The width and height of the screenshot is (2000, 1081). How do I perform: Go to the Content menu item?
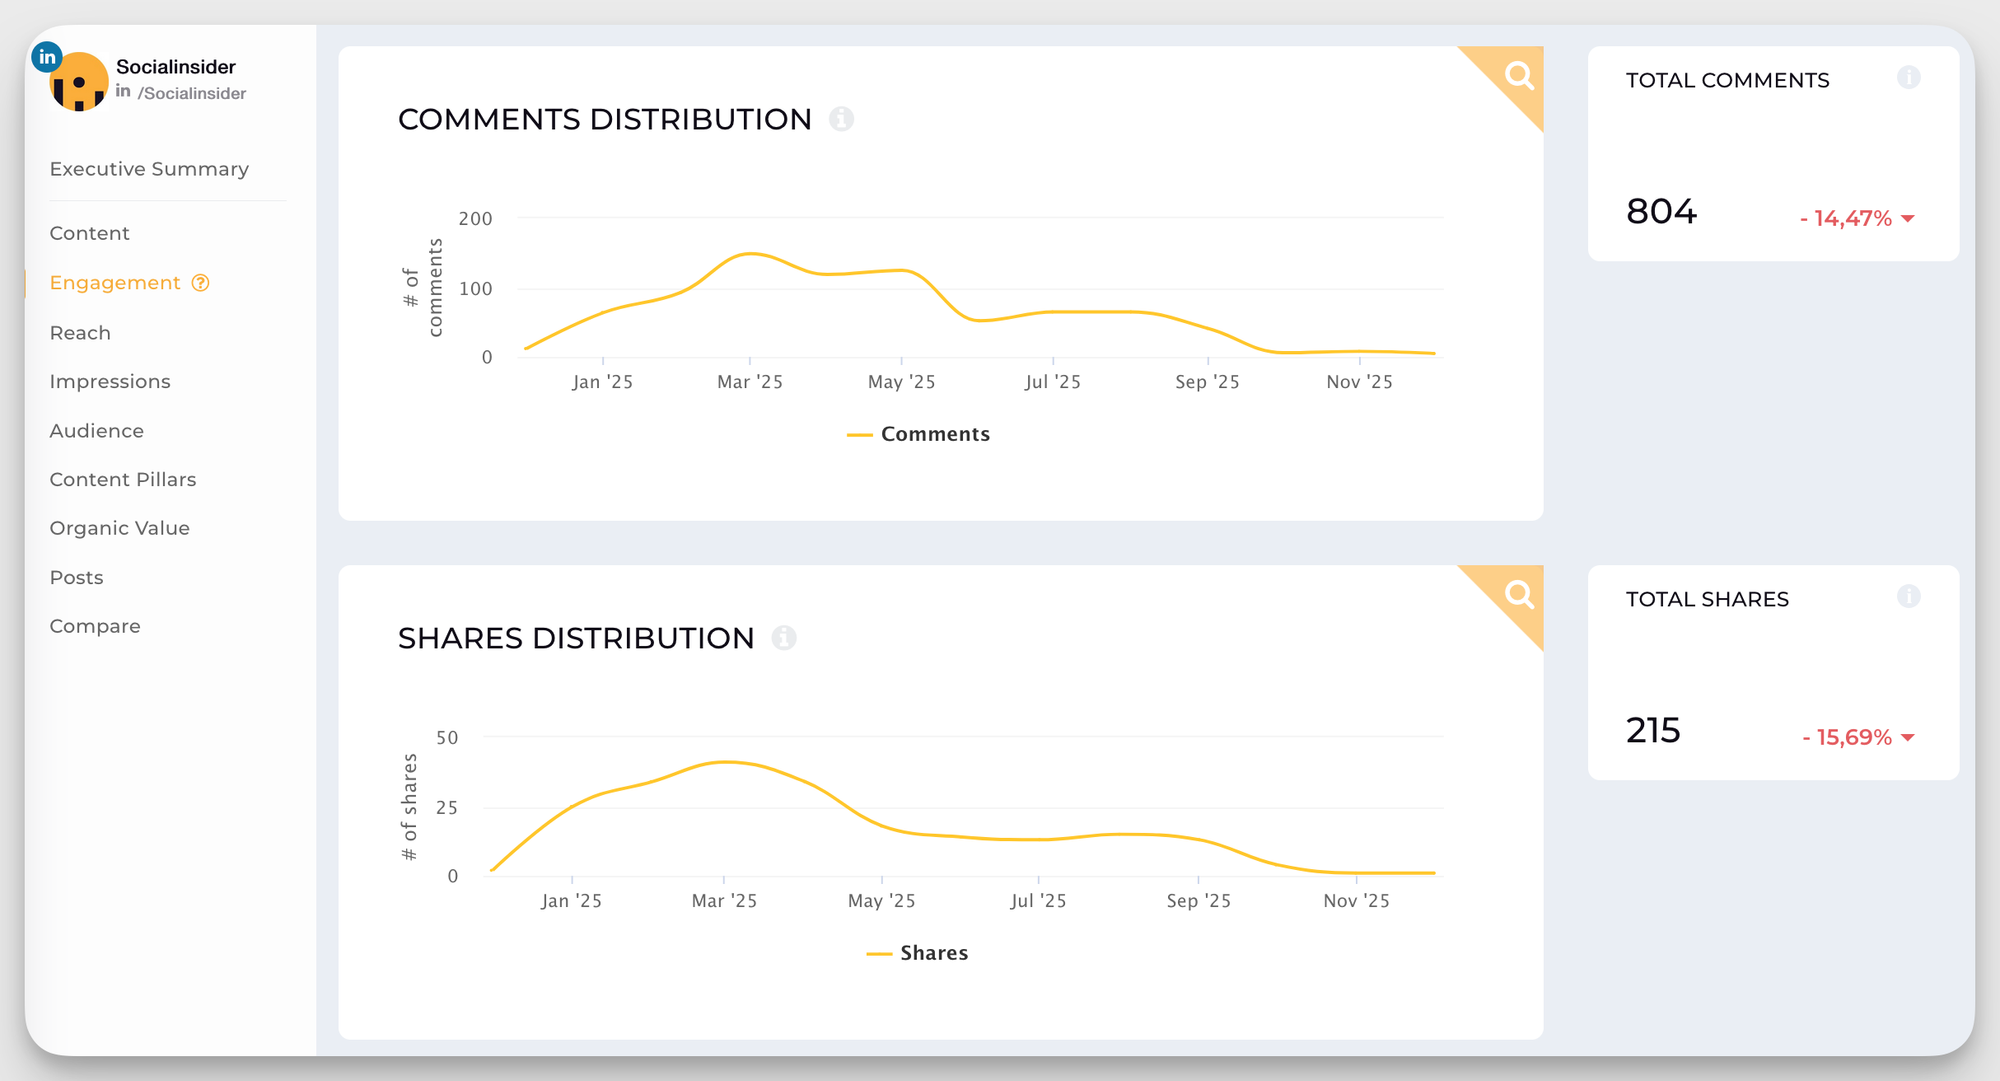(x=89, y=233)
